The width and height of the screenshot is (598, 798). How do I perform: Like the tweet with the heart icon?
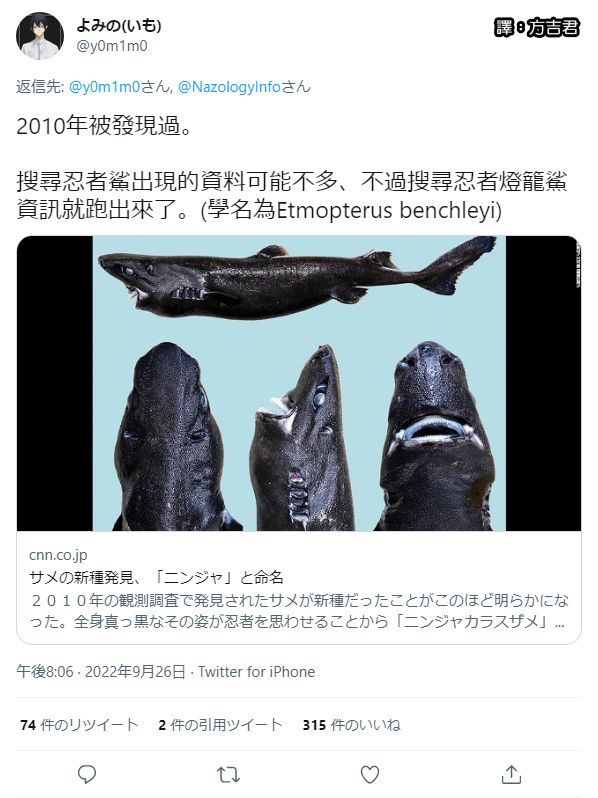[x=369, y=775]
